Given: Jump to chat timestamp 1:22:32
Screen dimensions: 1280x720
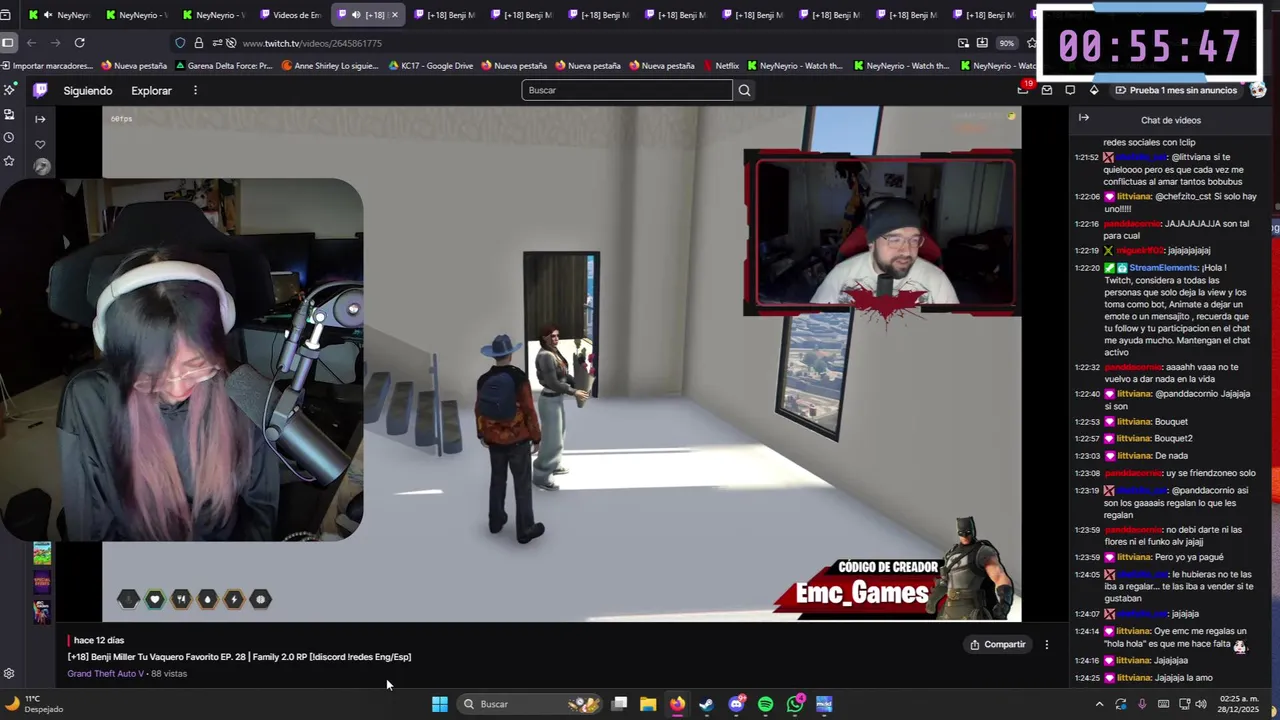Looking at the screenshot, I should pos(1086,368).
